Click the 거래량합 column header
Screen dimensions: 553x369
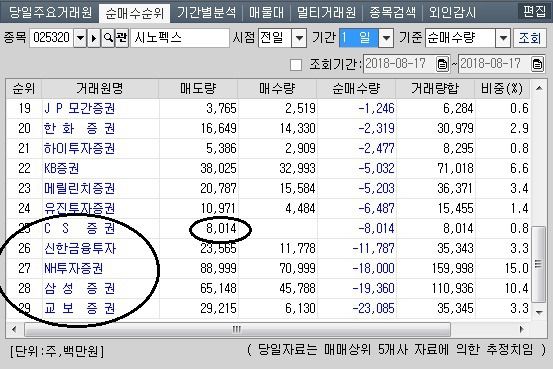435,89
